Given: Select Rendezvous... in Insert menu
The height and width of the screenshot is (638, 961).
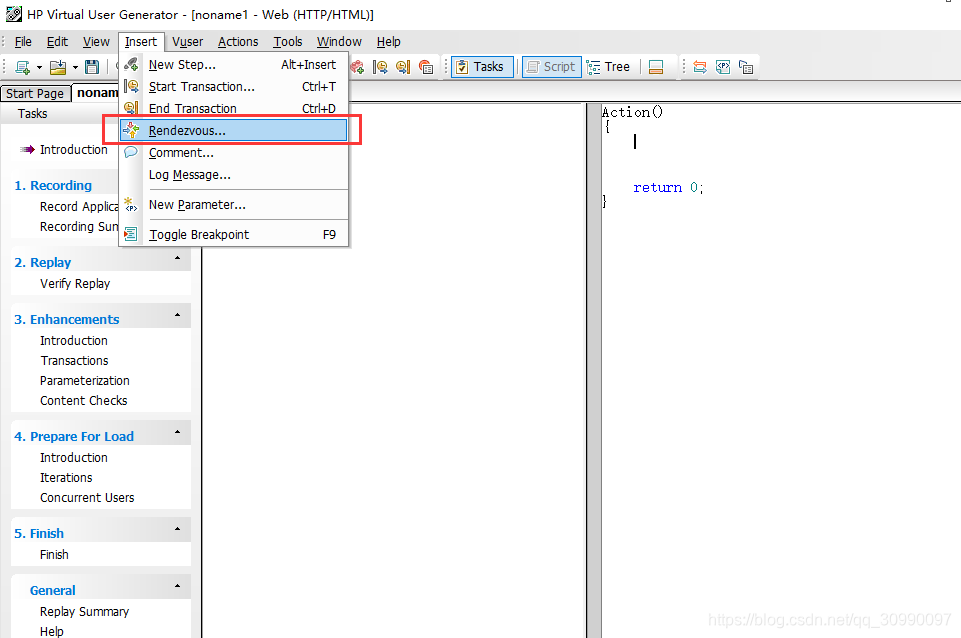Looking at the screenshot, I should pos(234,131).
